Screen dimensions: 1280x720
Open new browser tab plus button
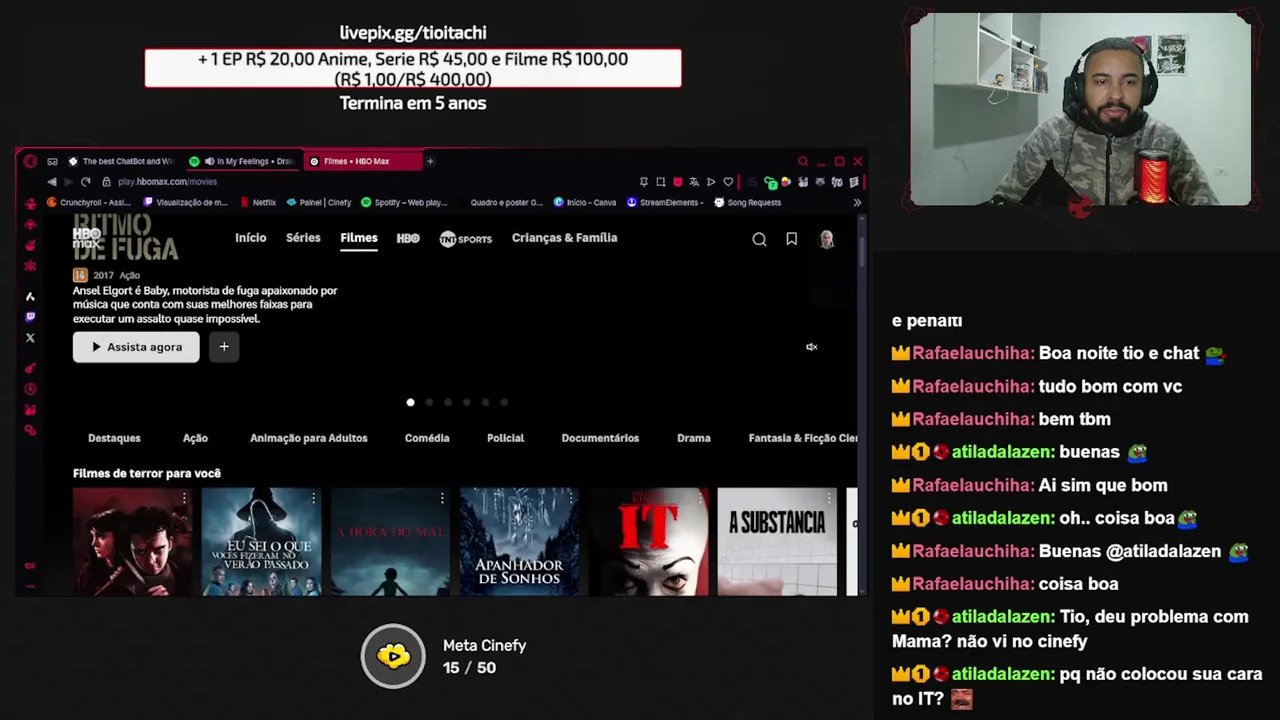tap(430, 161)
